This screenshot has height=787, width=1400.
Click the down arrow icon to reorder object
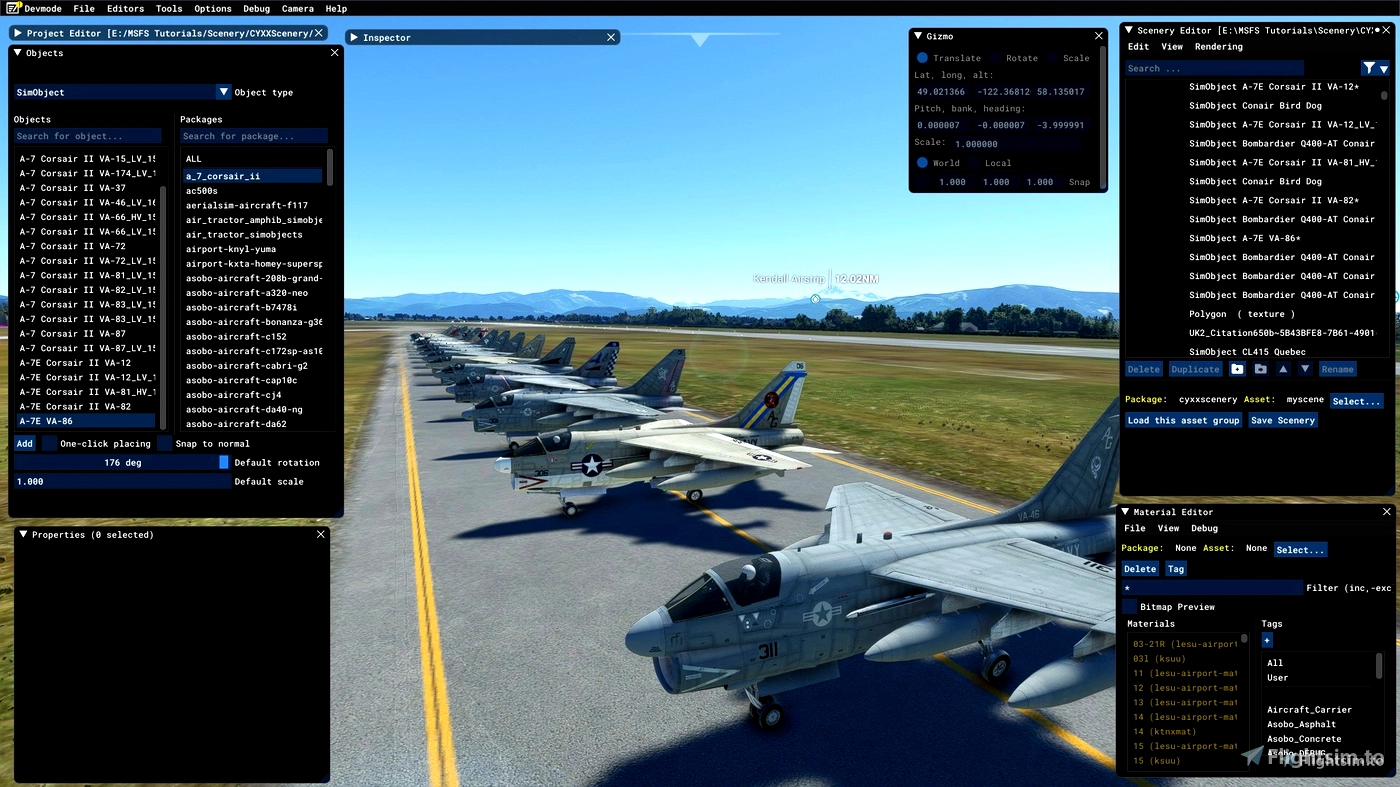coord(1305,369)
